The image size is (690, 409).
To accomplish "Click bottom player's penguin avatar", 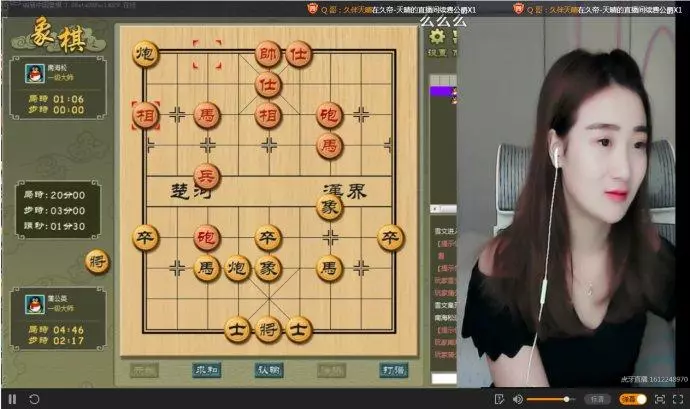I will click(35, 304).
